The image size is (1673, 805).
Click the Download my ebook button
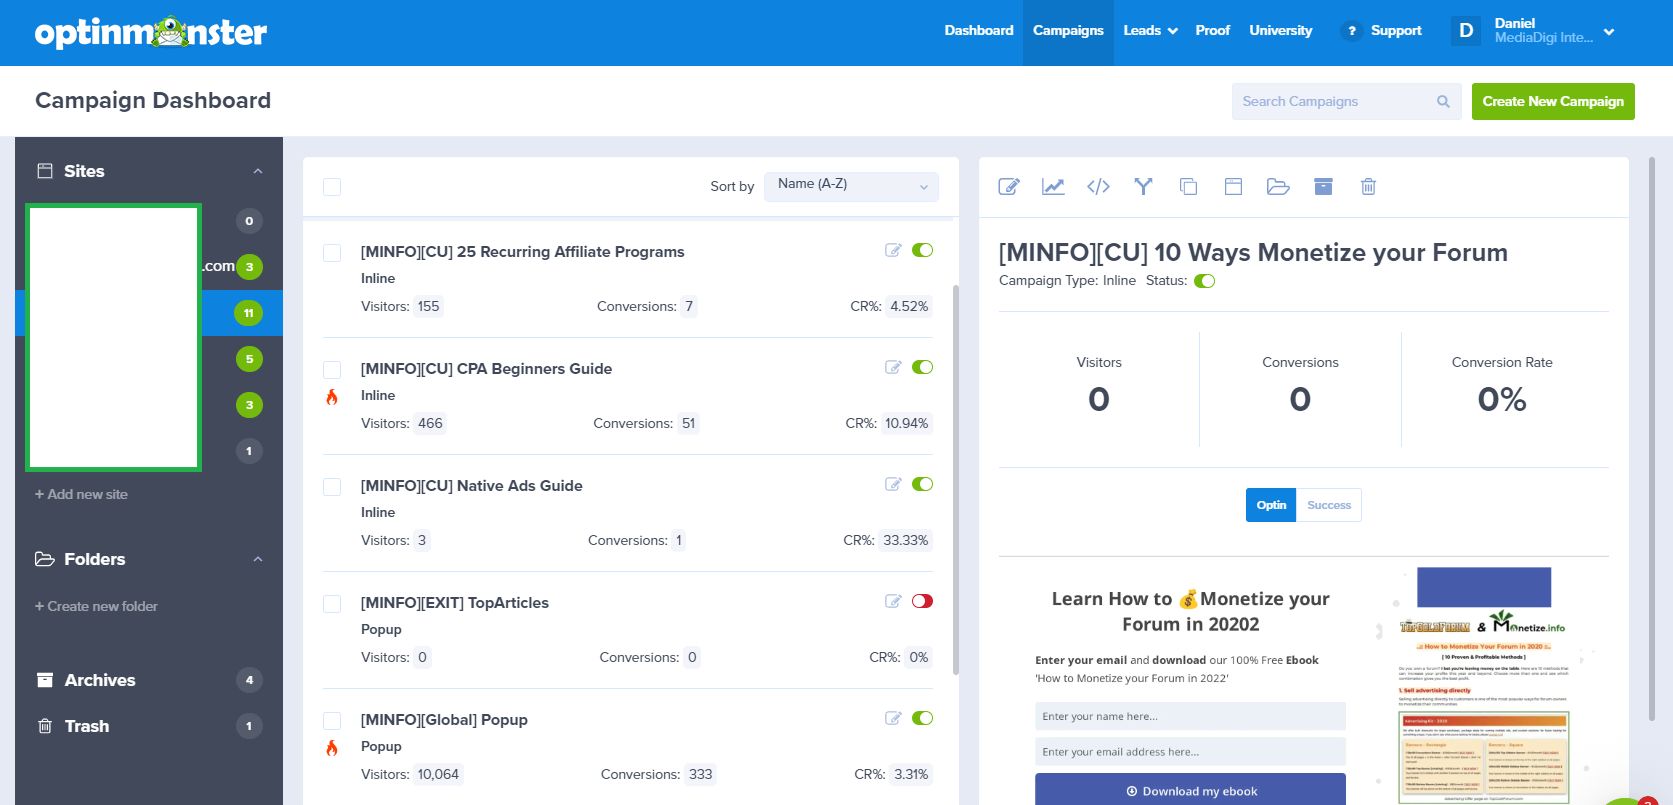(1190, 789)
